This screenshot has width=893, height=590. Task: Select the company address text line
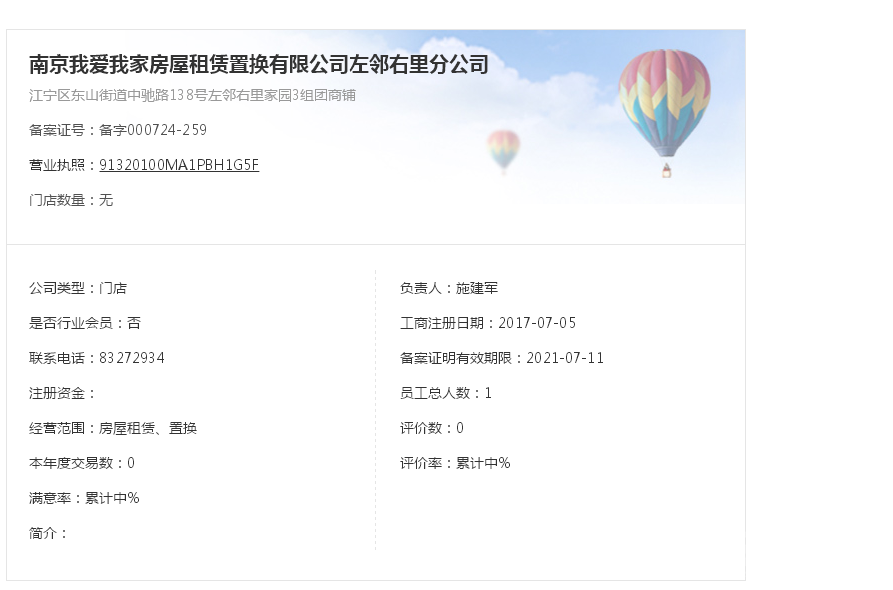pos(192,95)
